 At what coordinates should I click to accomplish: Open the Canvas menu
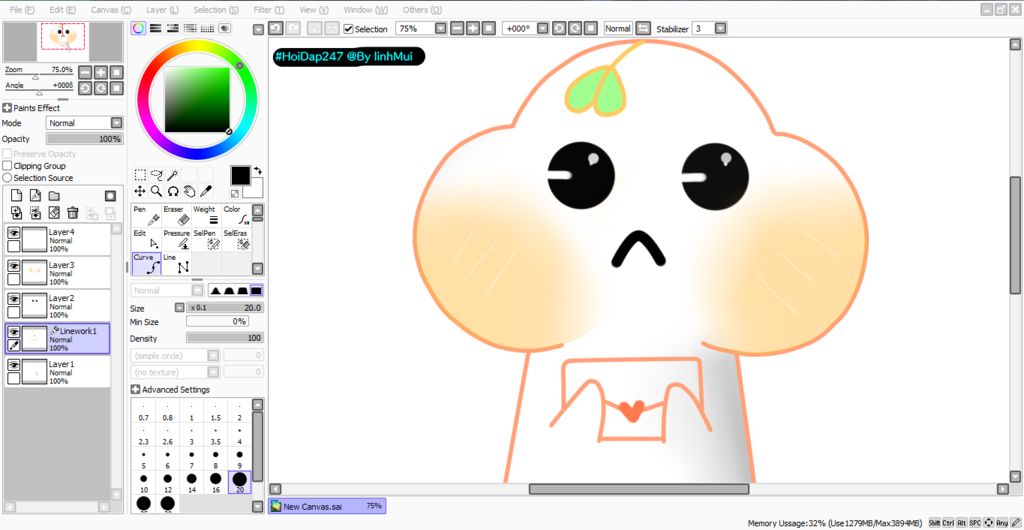pos(110,10)
